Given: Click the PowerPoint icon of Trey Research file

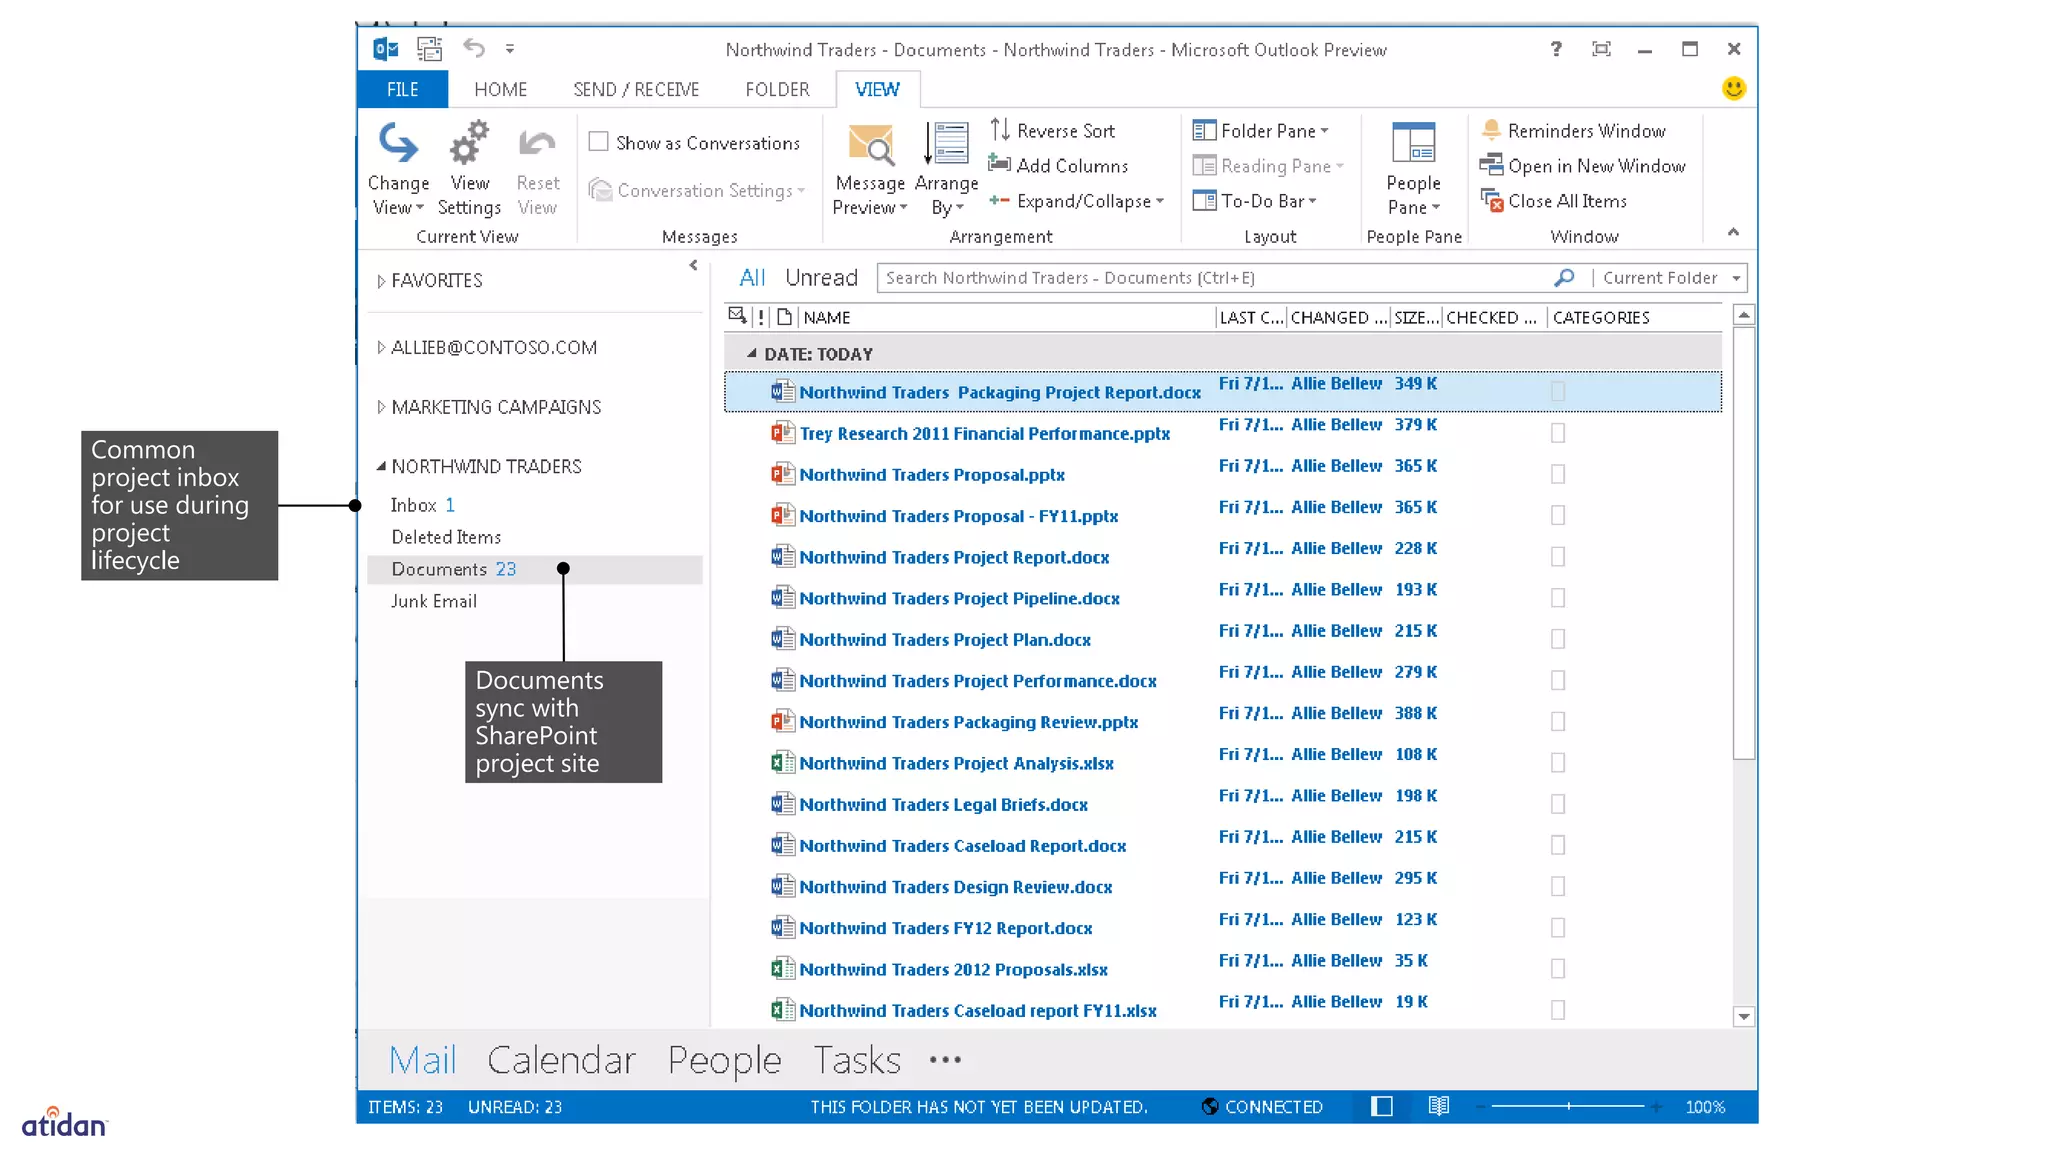Looking at the screenshot, I should coord(782,432).
